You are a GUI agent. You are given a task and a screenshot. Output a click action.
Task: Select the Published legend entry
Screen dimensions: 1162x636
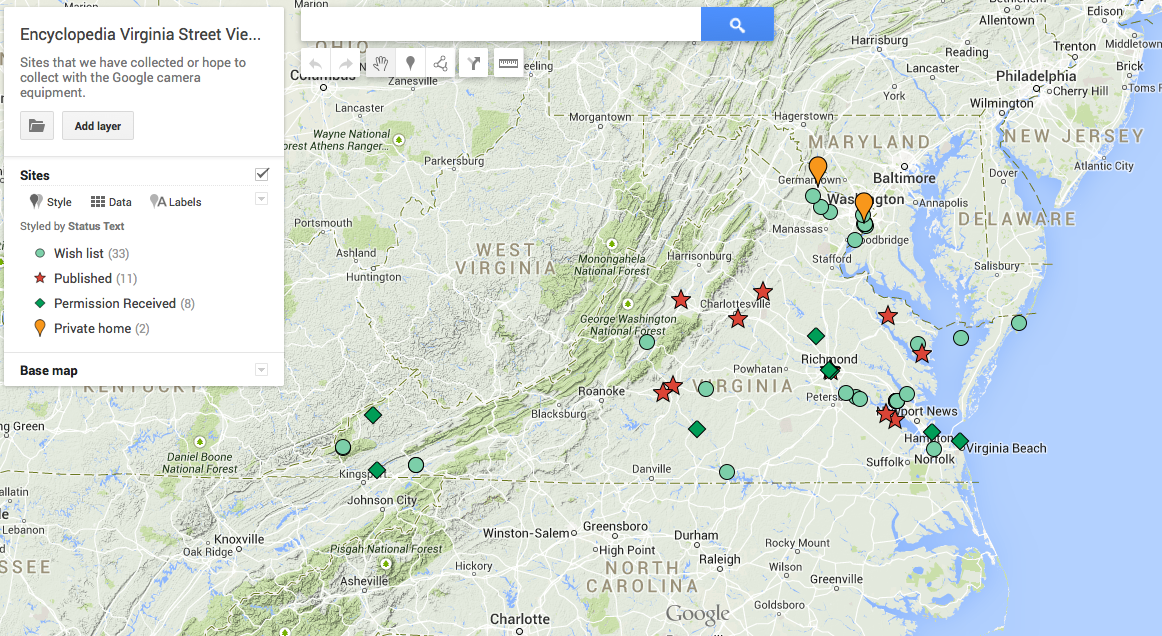point(85,279)
